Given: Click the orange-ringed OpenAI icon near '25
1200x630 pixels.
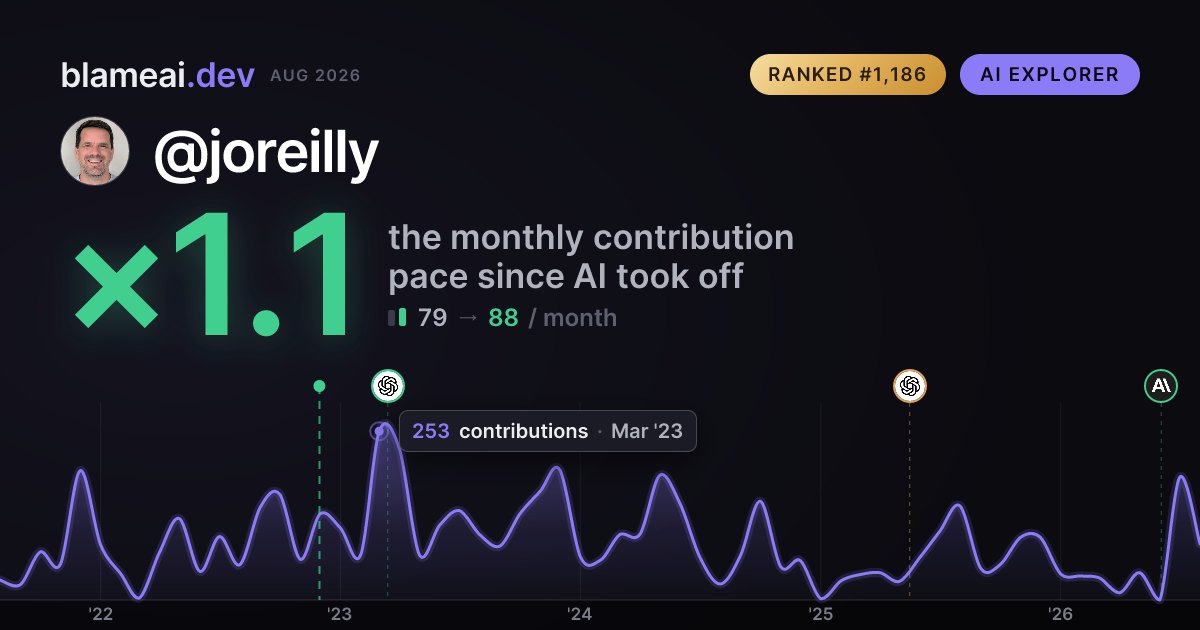Looking at the screenshot, I should [x=909, y=385].
